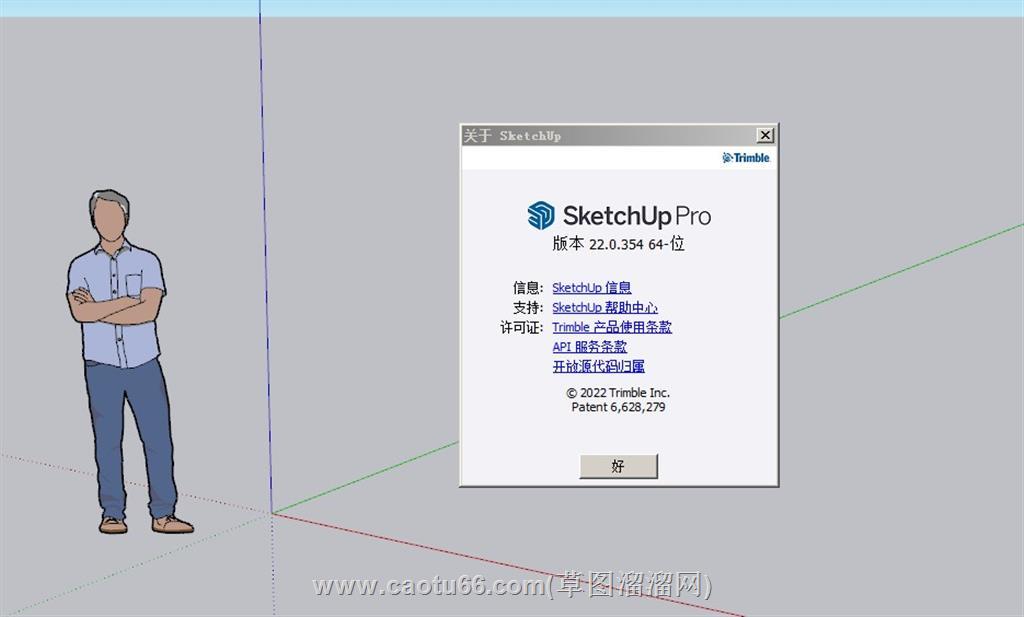Image resolution: width=1024 pixels, height=617 pixels.
Task: Click the © 2022 Trimble Inc. text
Action: [618, 392]
